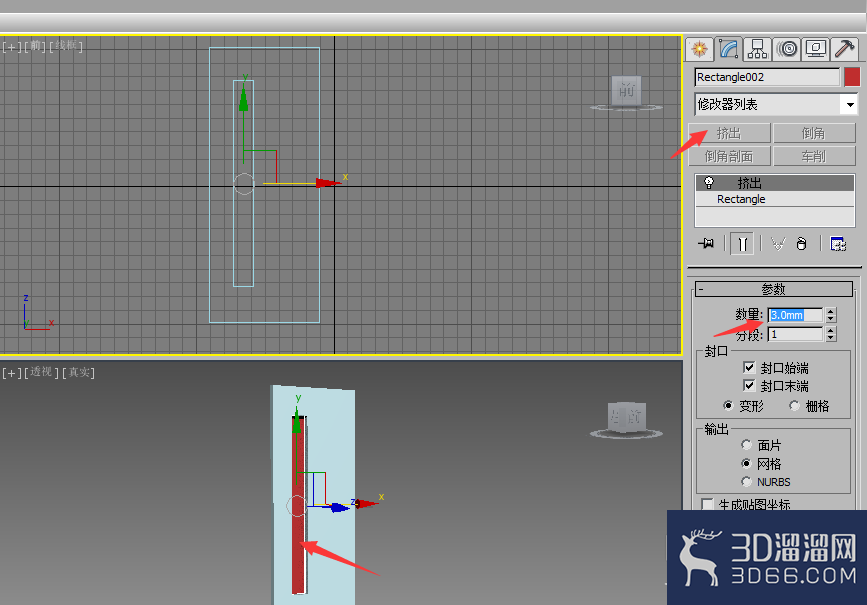Click the 车削 modifier button

[814, 157]
